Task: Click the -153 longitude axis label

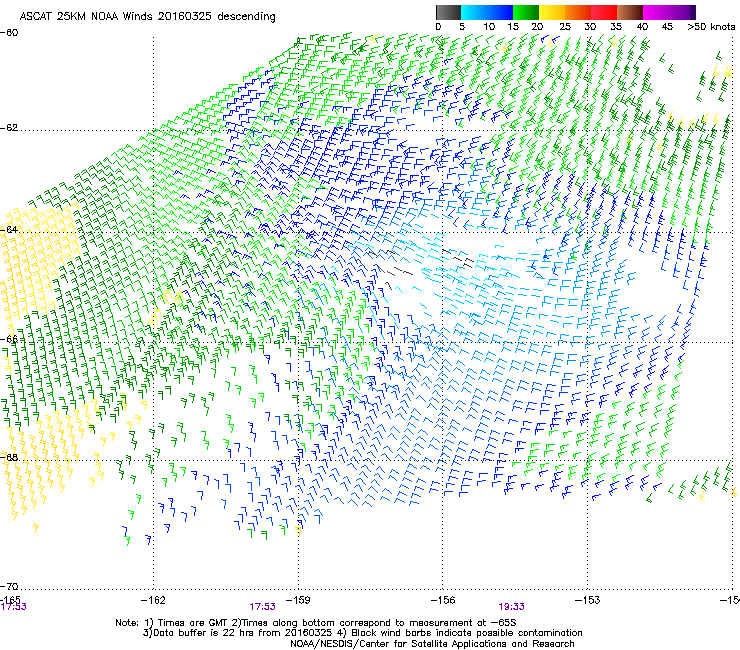Action: pyautogui.click(x=588, y=600)
